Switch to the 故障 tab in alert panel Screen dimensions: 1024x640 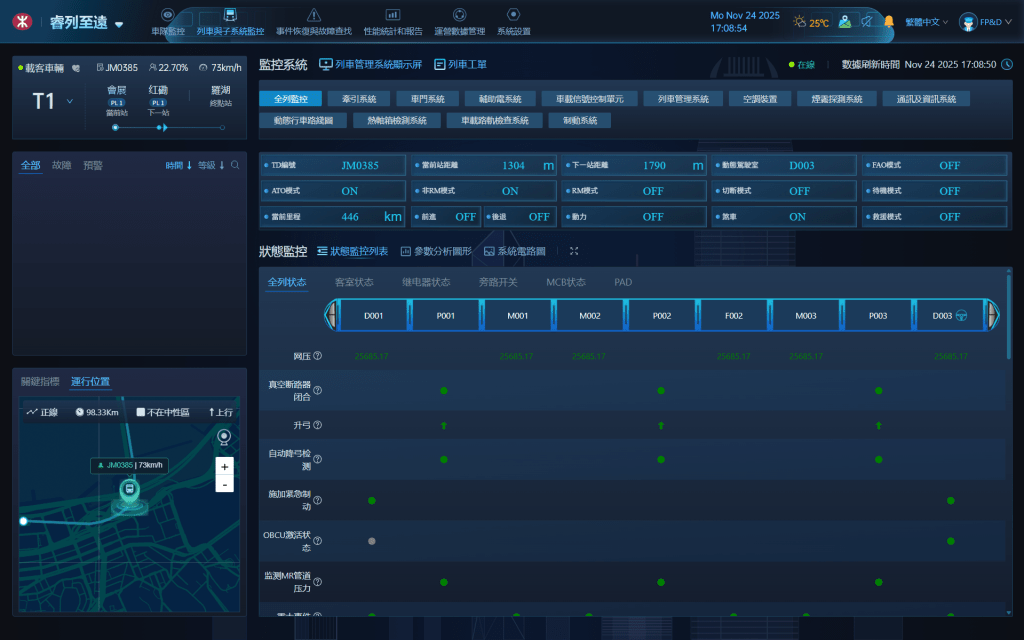61,163
